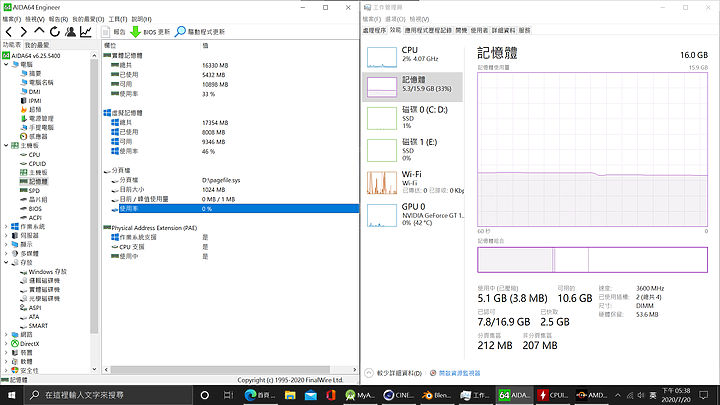Open Task View on taskbar
This screenshot has width=720, height=405.
[228, 395]
